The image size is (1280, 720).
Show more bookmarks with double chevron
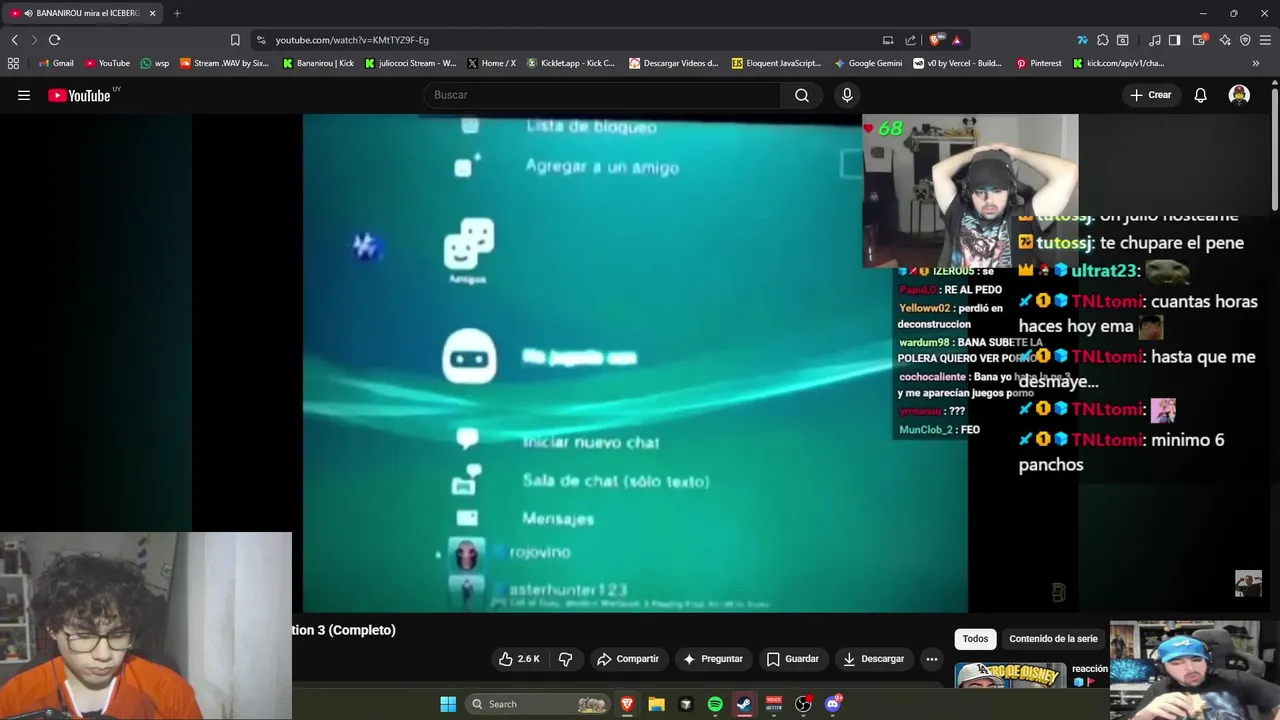1255,63
